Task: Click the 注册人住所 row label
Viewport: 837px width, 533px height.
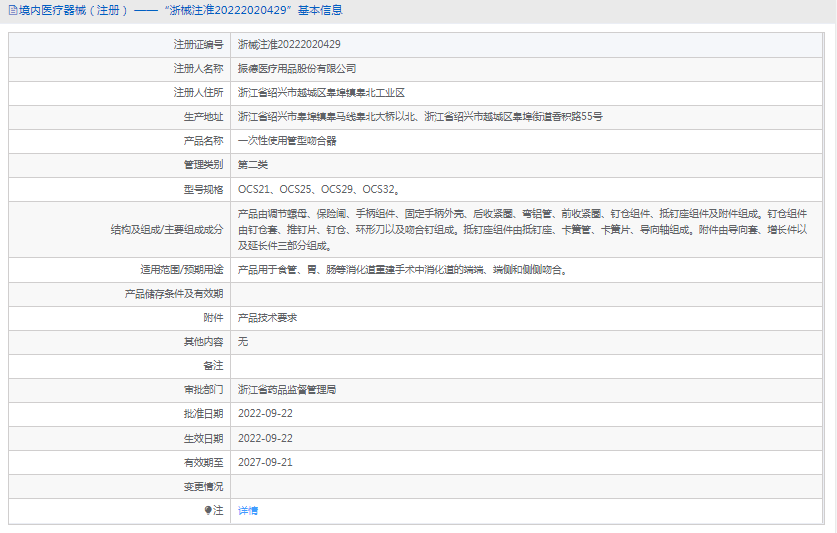Action: (x=199, y=92)
